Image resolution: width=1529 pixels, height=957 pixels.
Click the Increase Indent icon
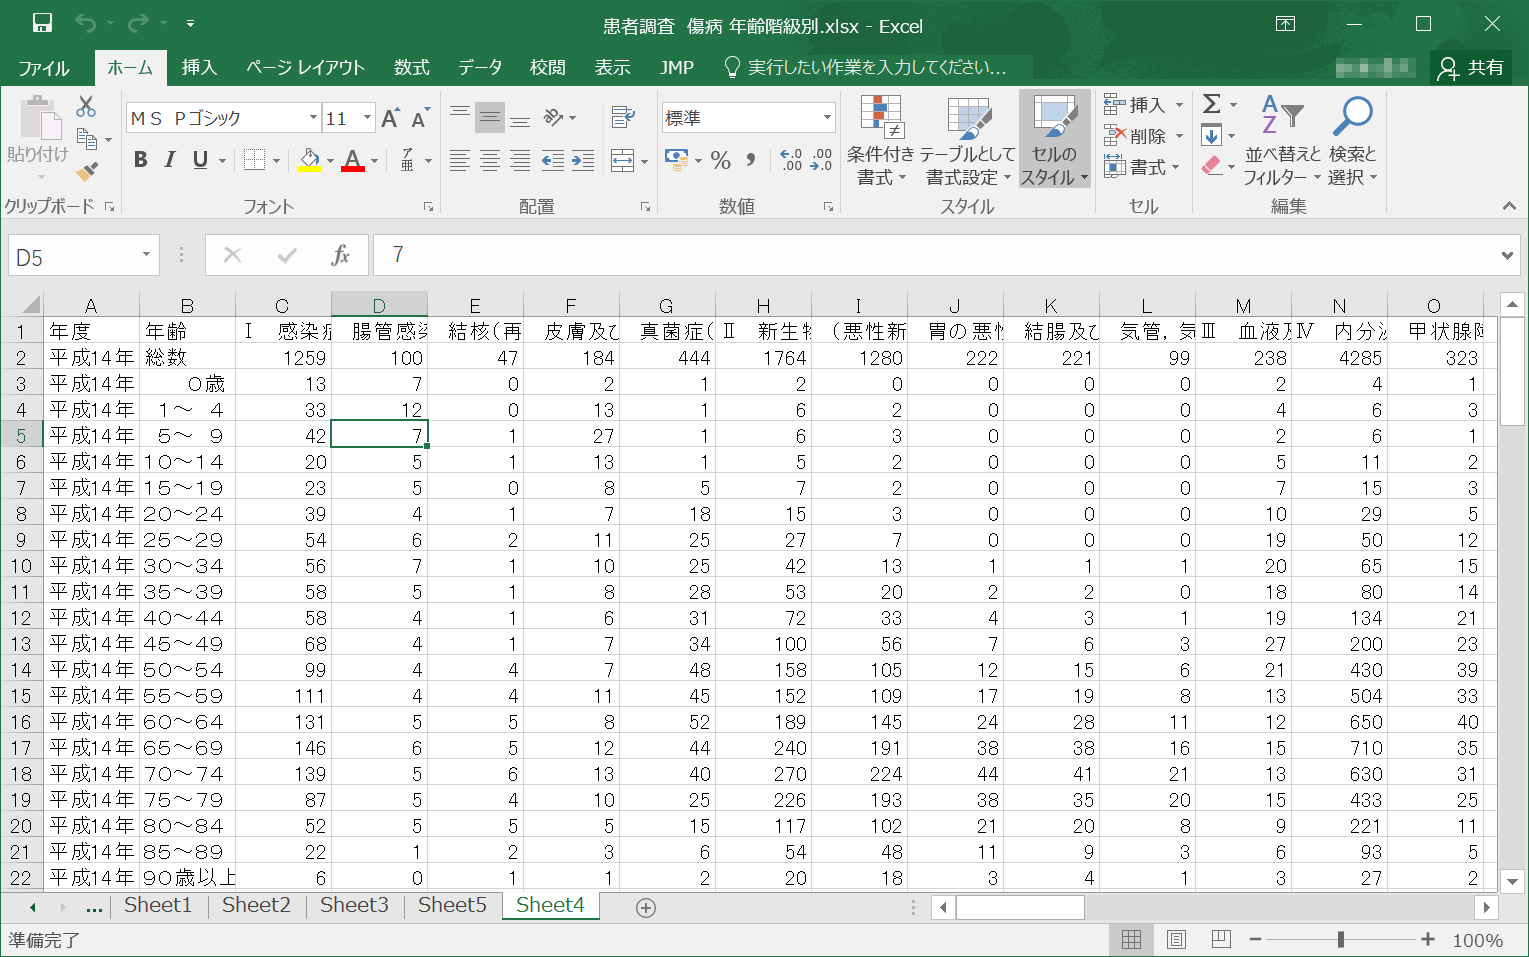tap(583, 160)
